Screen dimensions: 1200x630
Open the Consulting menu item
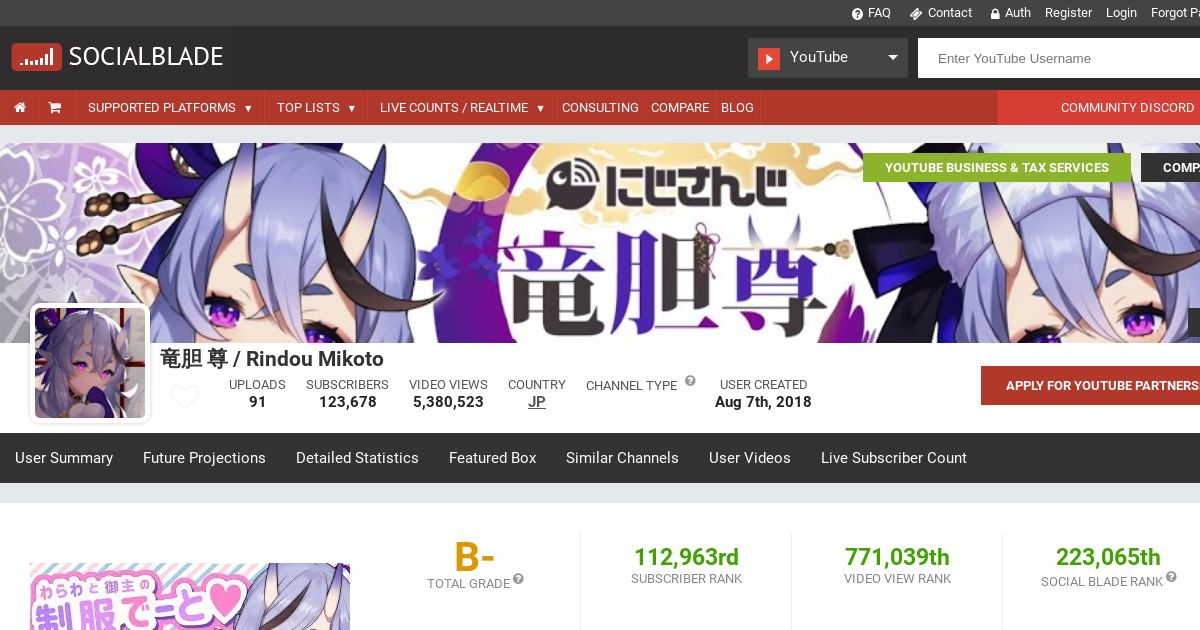tap(600, 107)
